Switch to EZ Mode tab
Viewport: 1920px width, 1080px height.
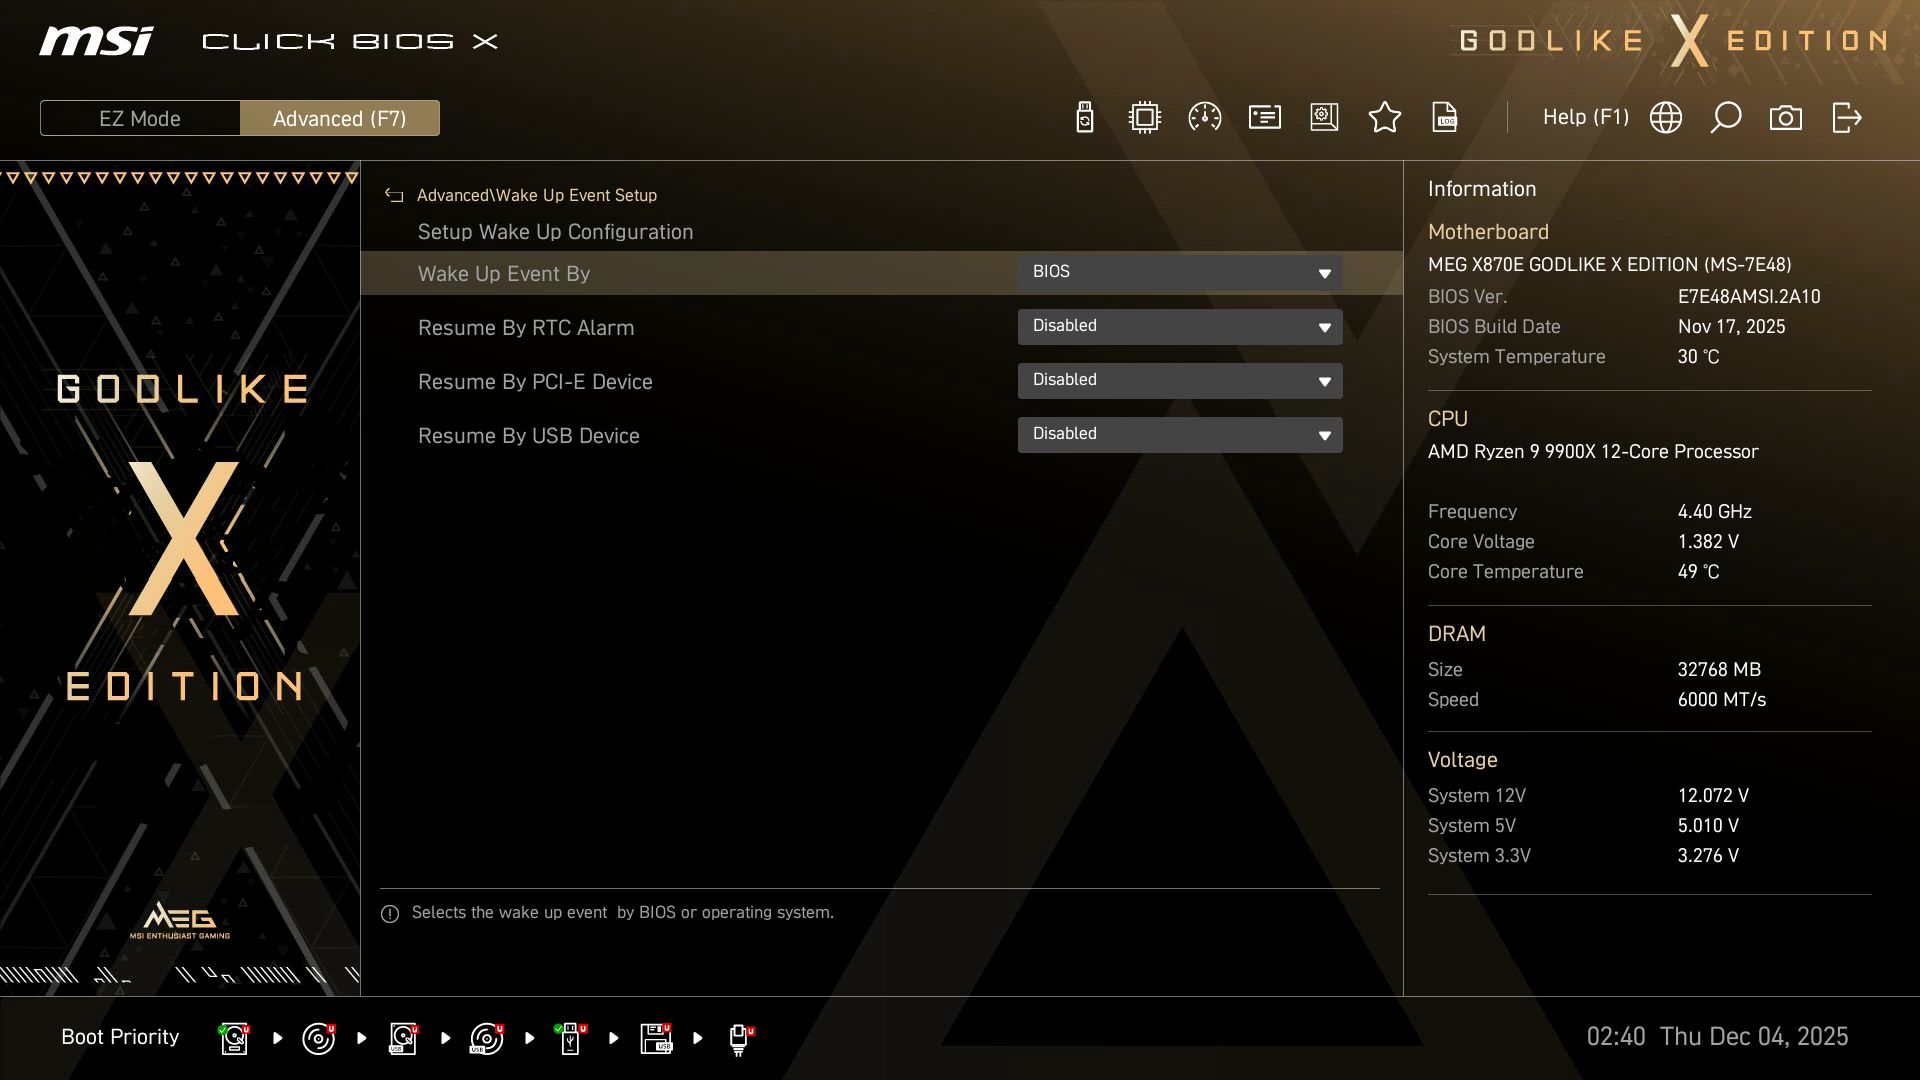[x=140, y=118]
